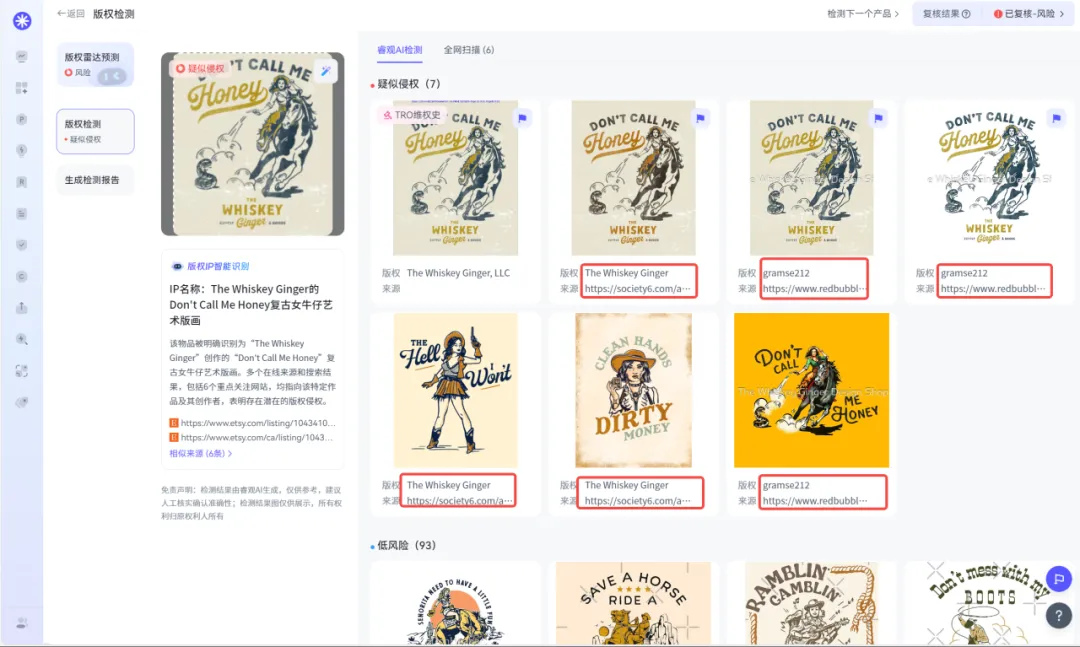Open the scan frame icon in the sidebar
This screenshot has height=647, width=1080.
point(22,371)
